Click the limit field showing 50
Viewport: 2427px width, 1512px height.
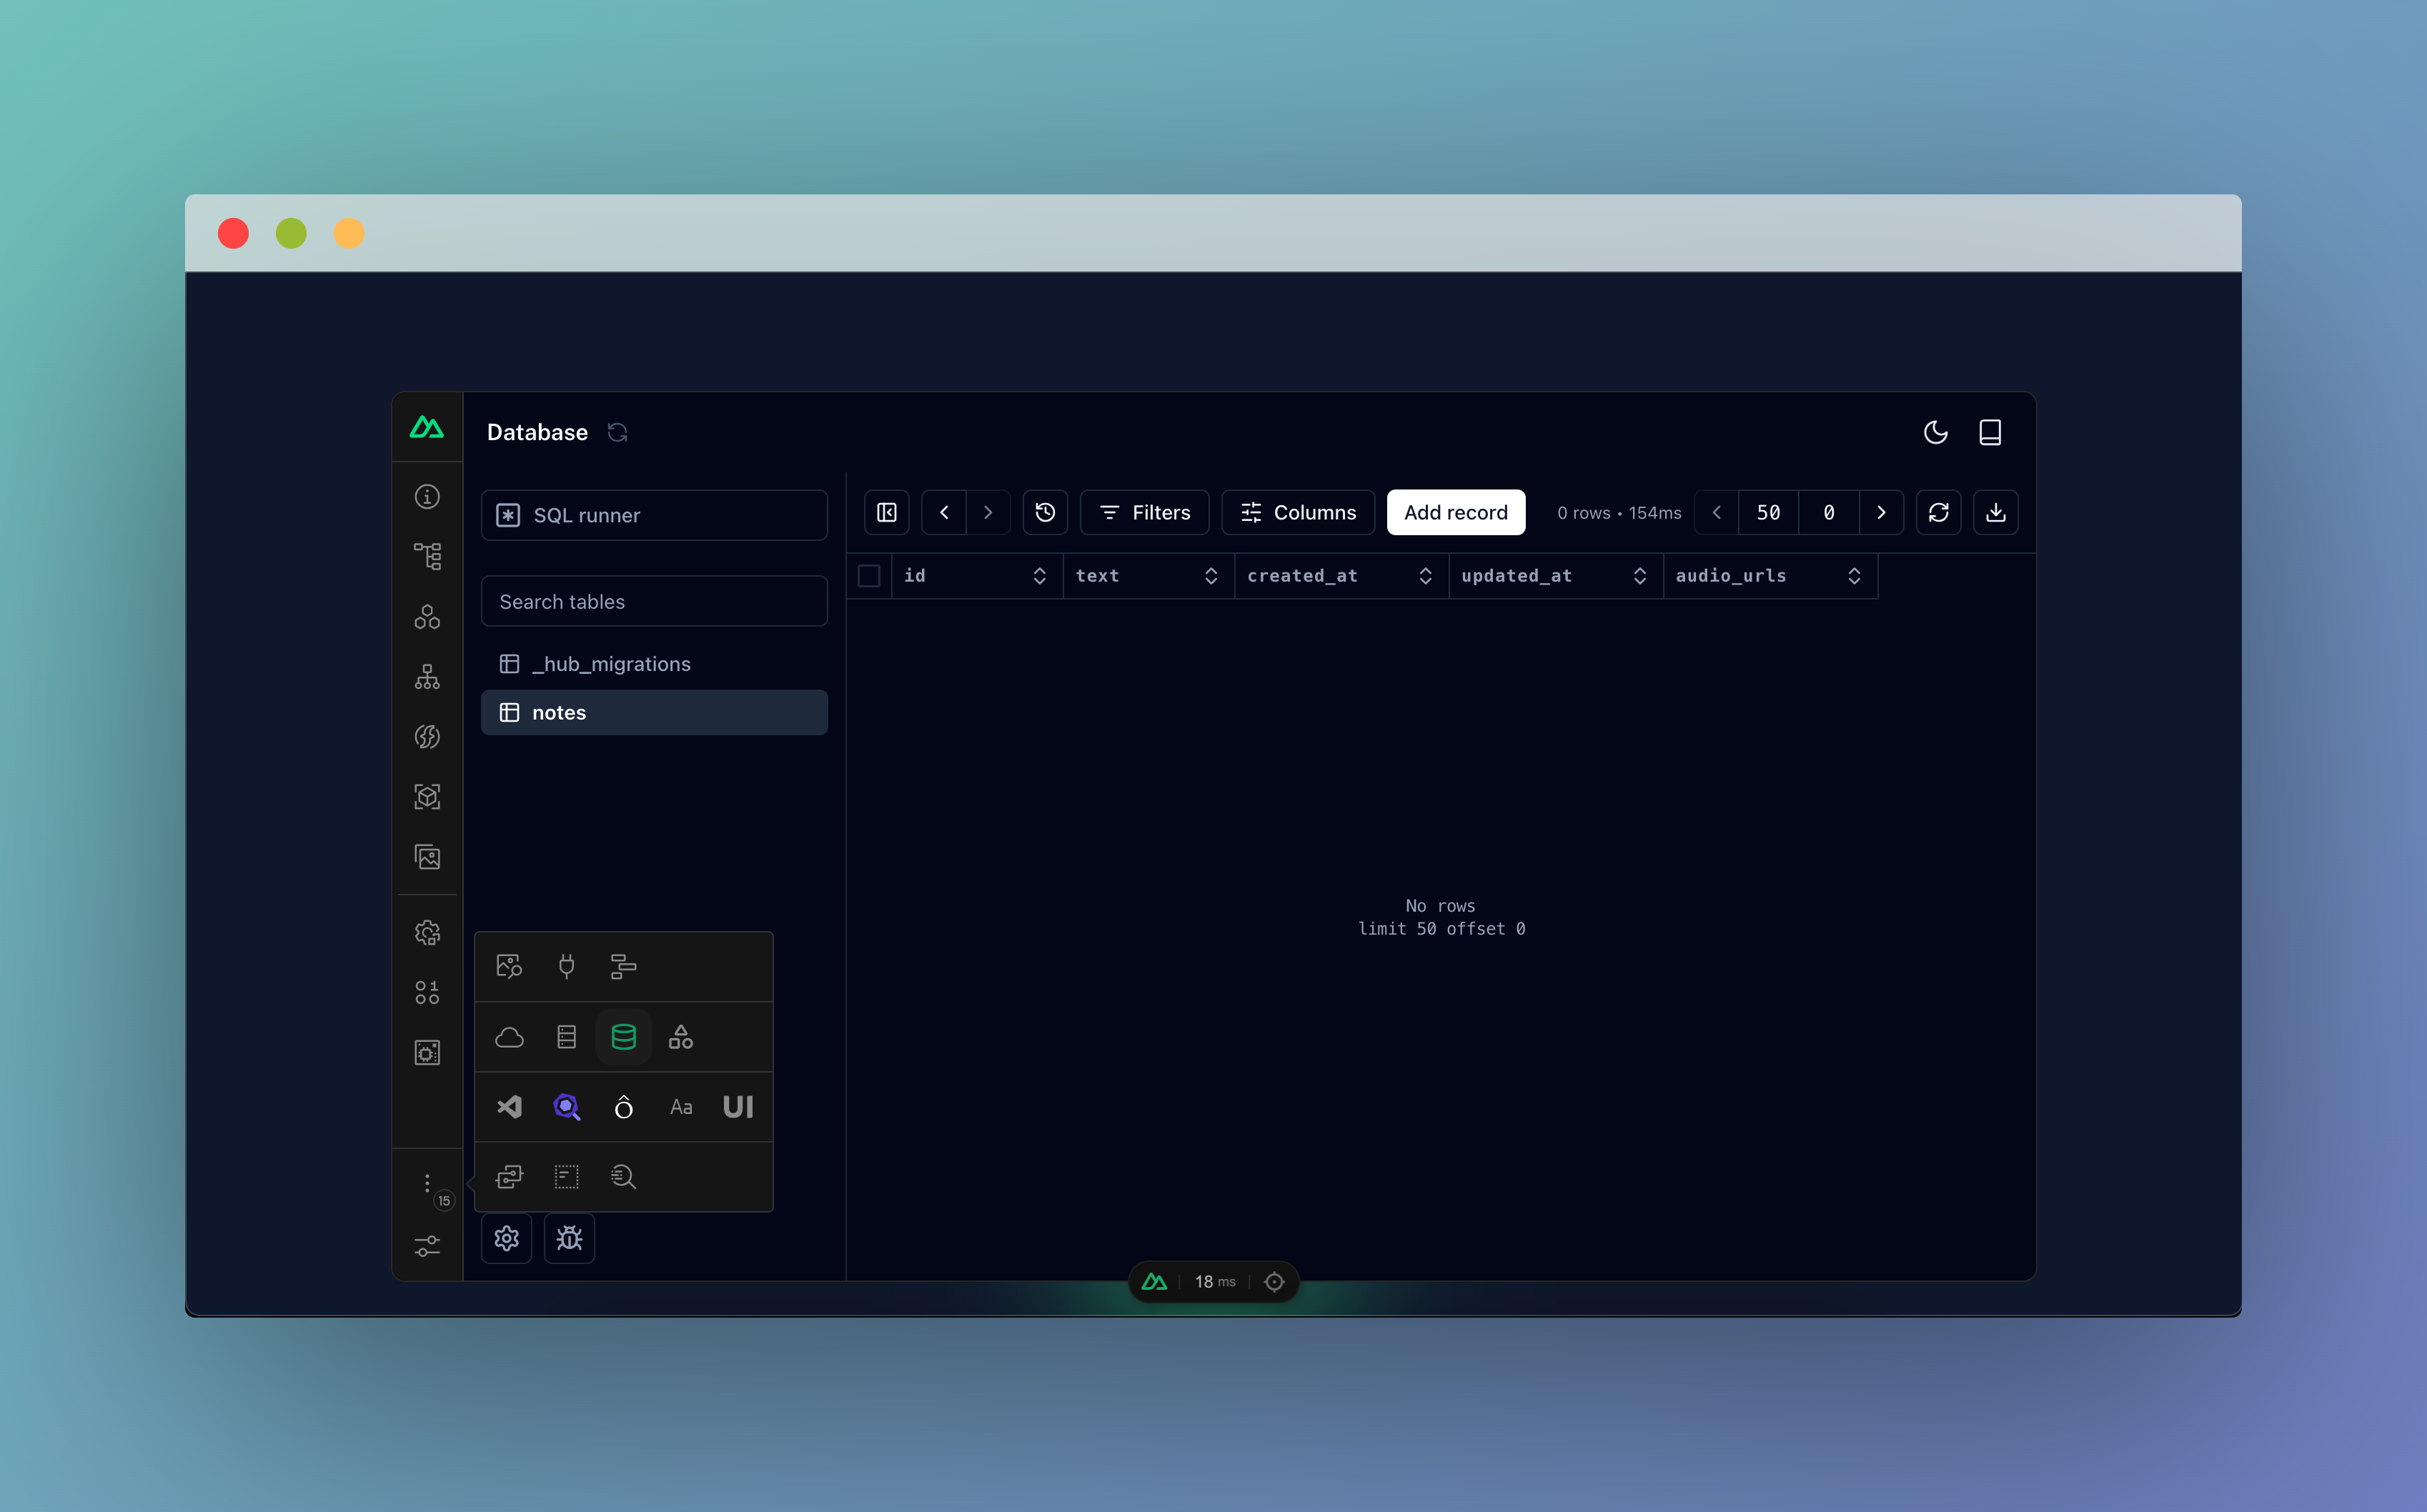tap(1769, 513)
